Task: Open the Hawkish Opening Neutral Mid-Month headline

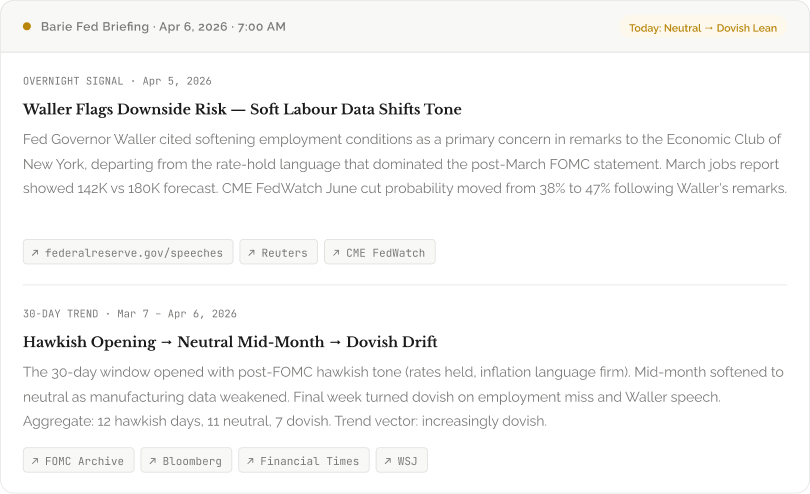Action: pos(230,342)
